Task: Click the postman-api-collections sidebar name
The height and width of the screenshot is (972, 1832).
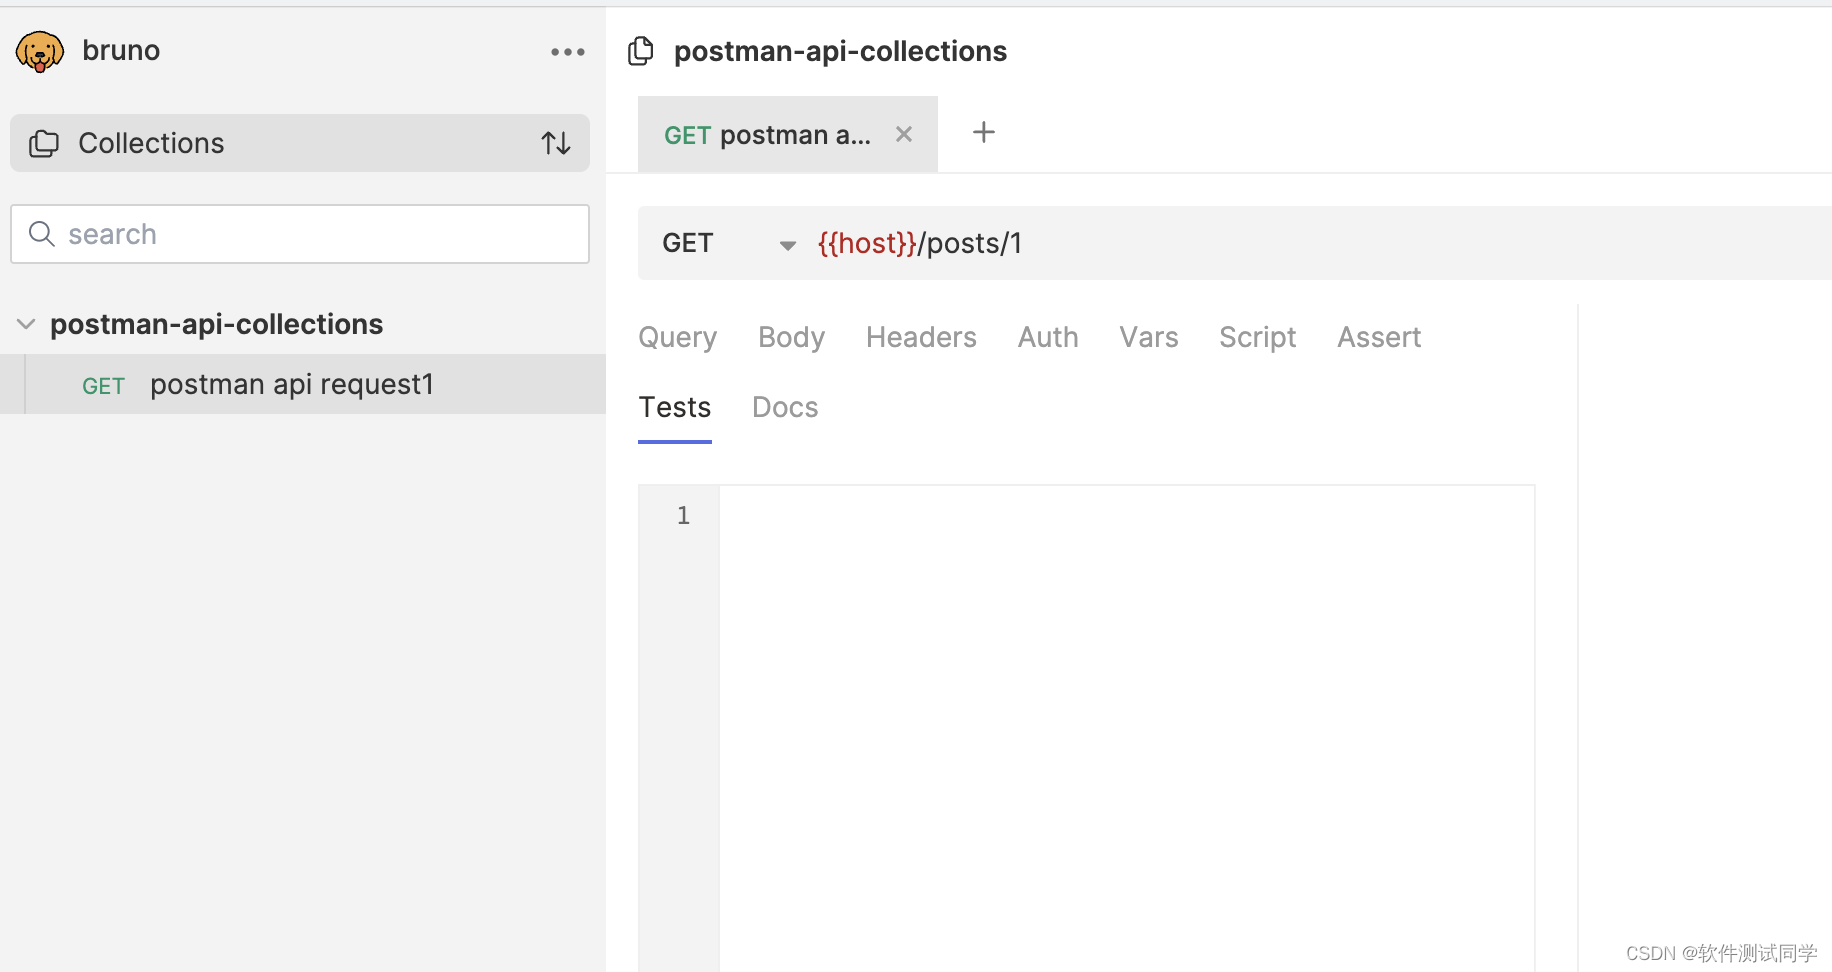Action: pos(217,324)
